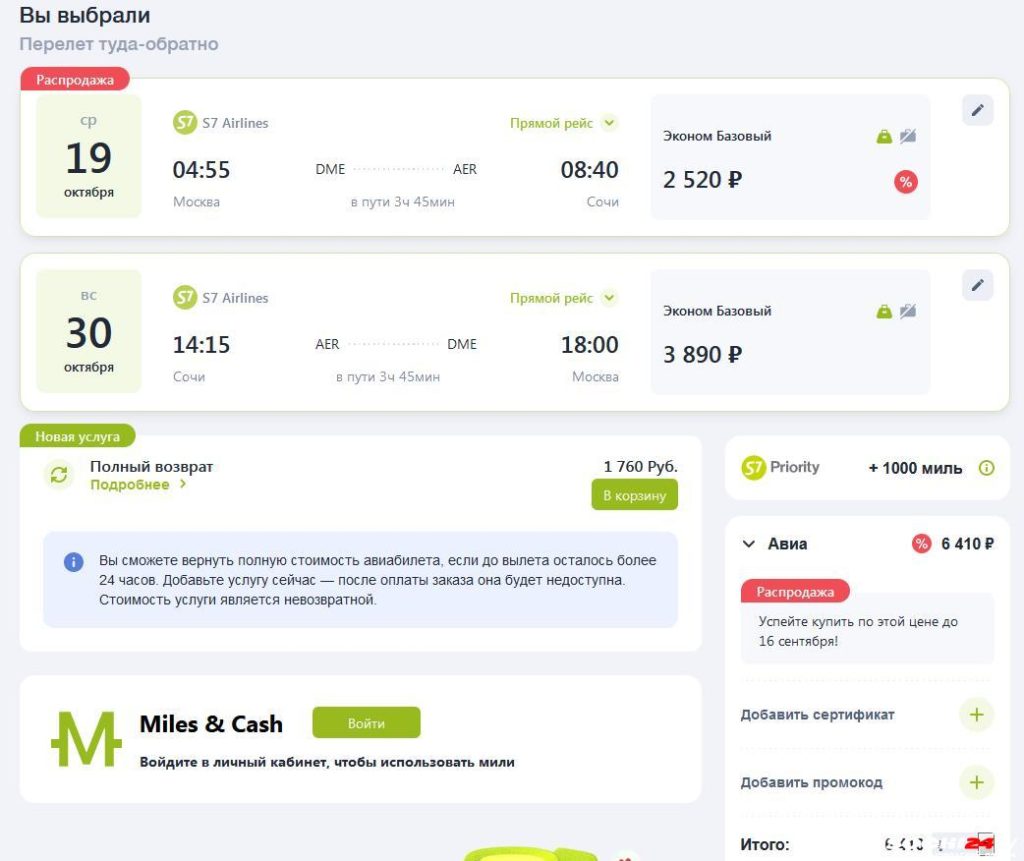Add a promo code with the plus button
1024x861 pixels.
click(x=976, y=783)
